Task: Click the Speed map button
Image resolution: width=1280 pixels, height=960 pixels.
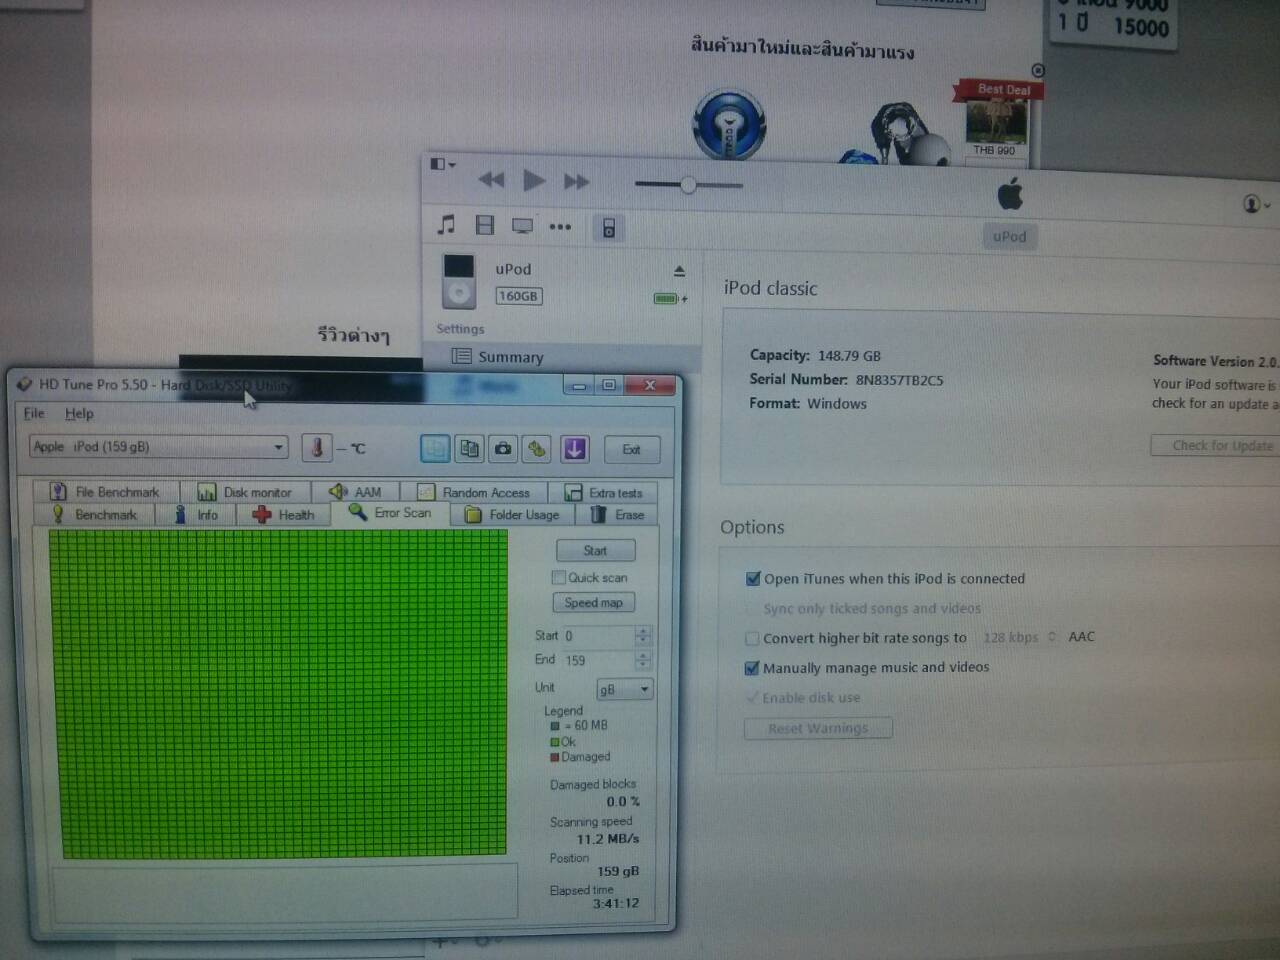Action: tap(594, 602)
